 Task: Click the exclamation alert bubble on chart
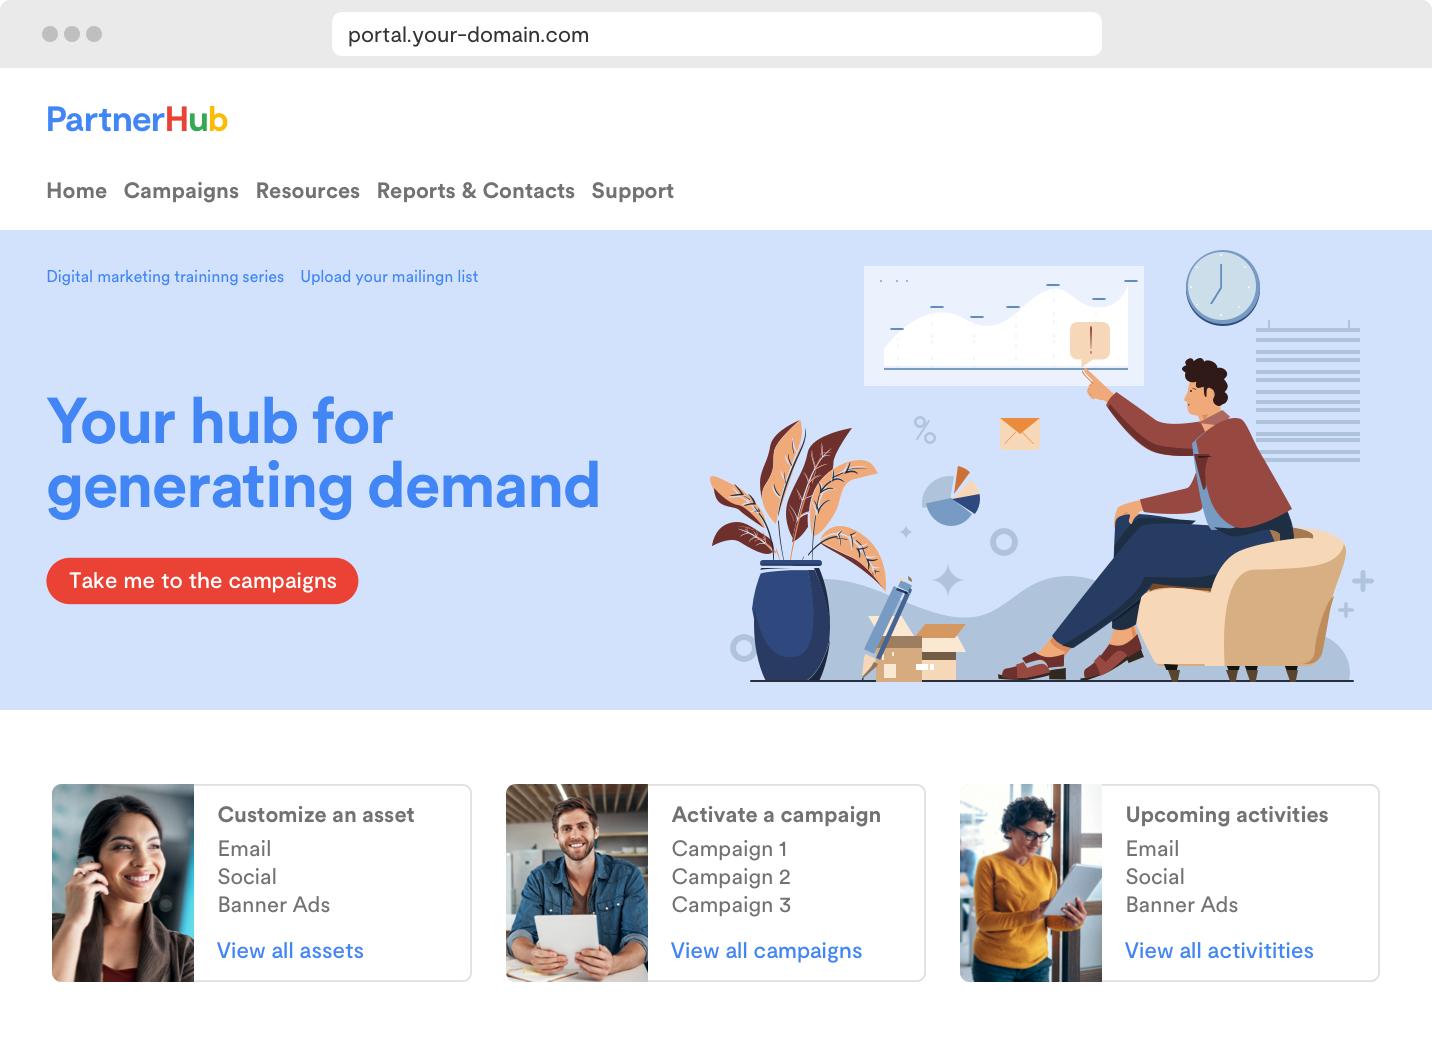pyautogui.click(x=1090, y=343)
